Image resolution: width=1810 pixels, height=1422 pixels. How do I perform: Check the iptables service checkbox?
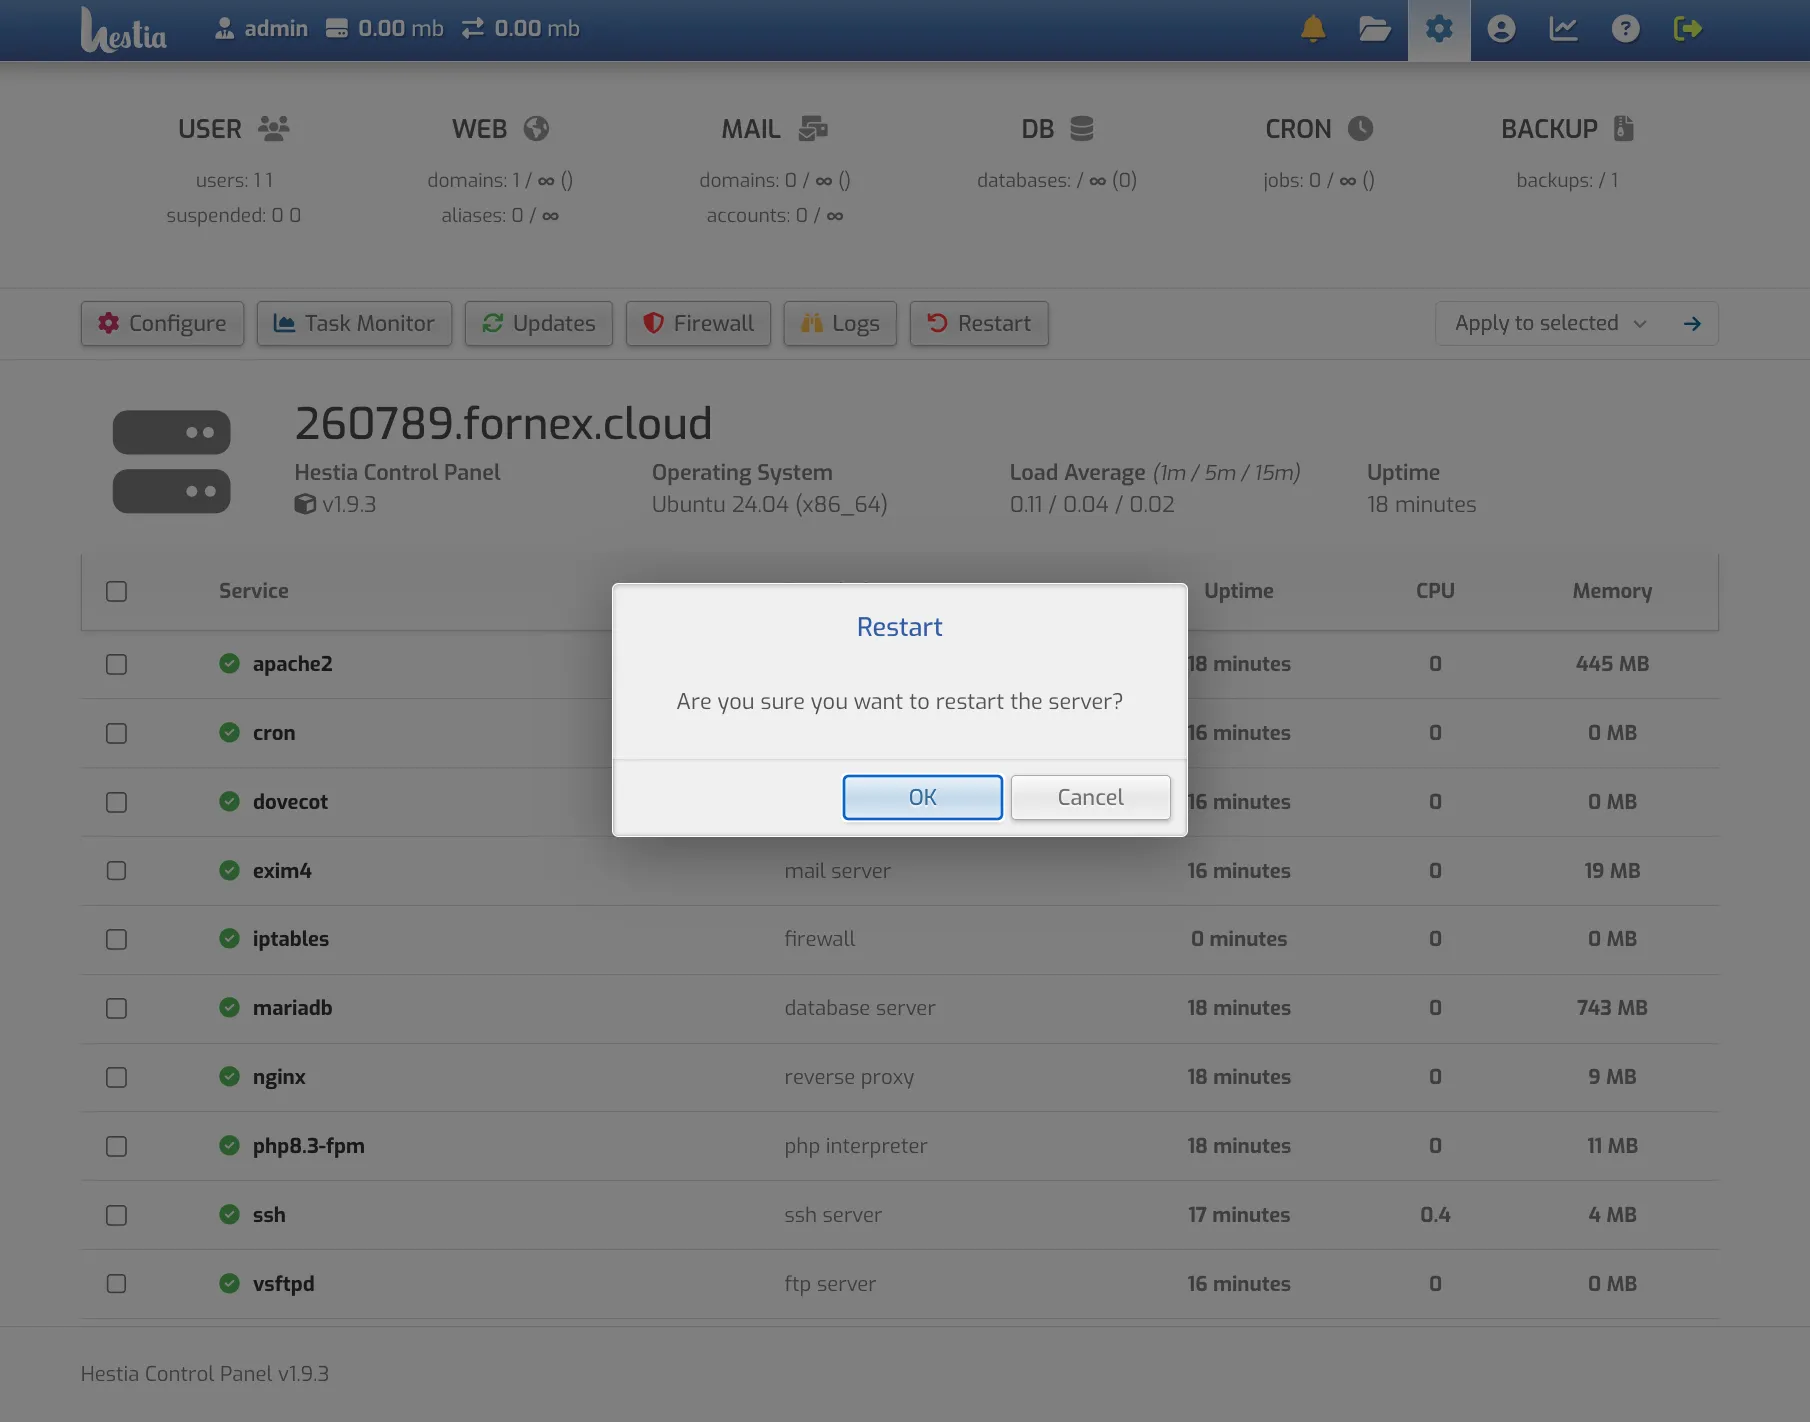pyautogui.click(x=117, y=939)
